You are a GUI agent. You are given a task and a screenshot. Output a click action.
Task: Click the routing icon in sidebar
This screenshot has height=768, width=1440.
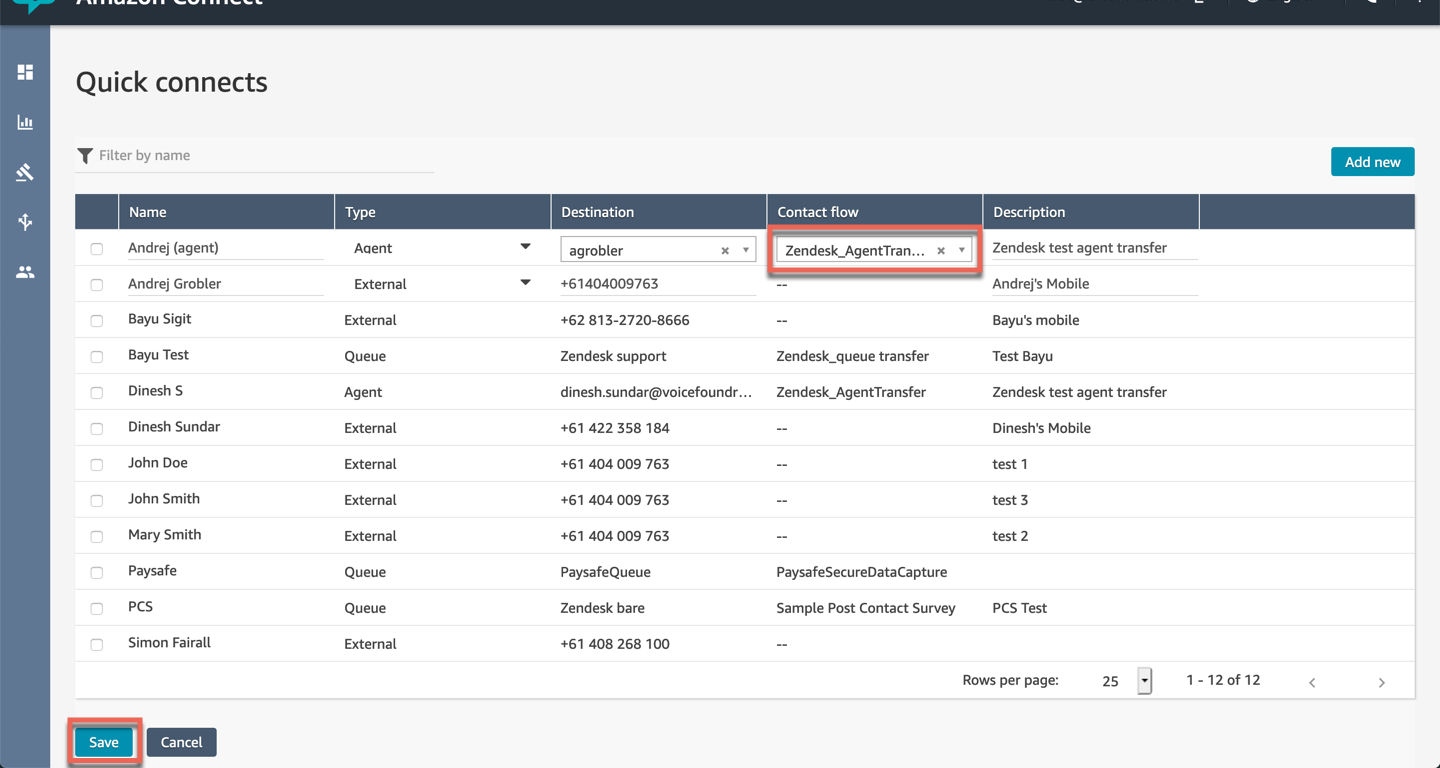point(25,172)
